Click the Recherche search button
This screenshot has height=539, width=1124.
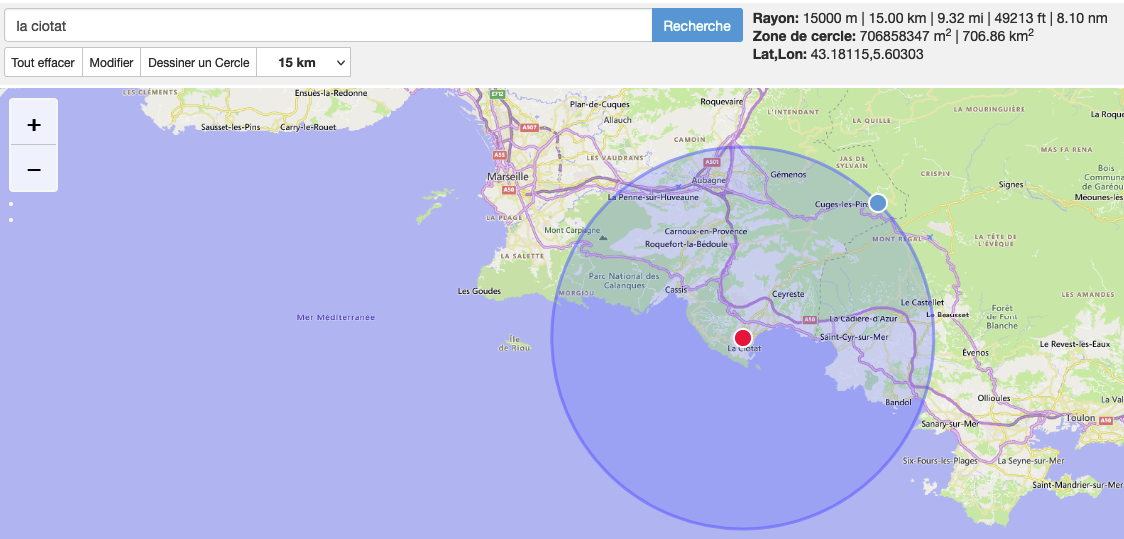(697, 26)
